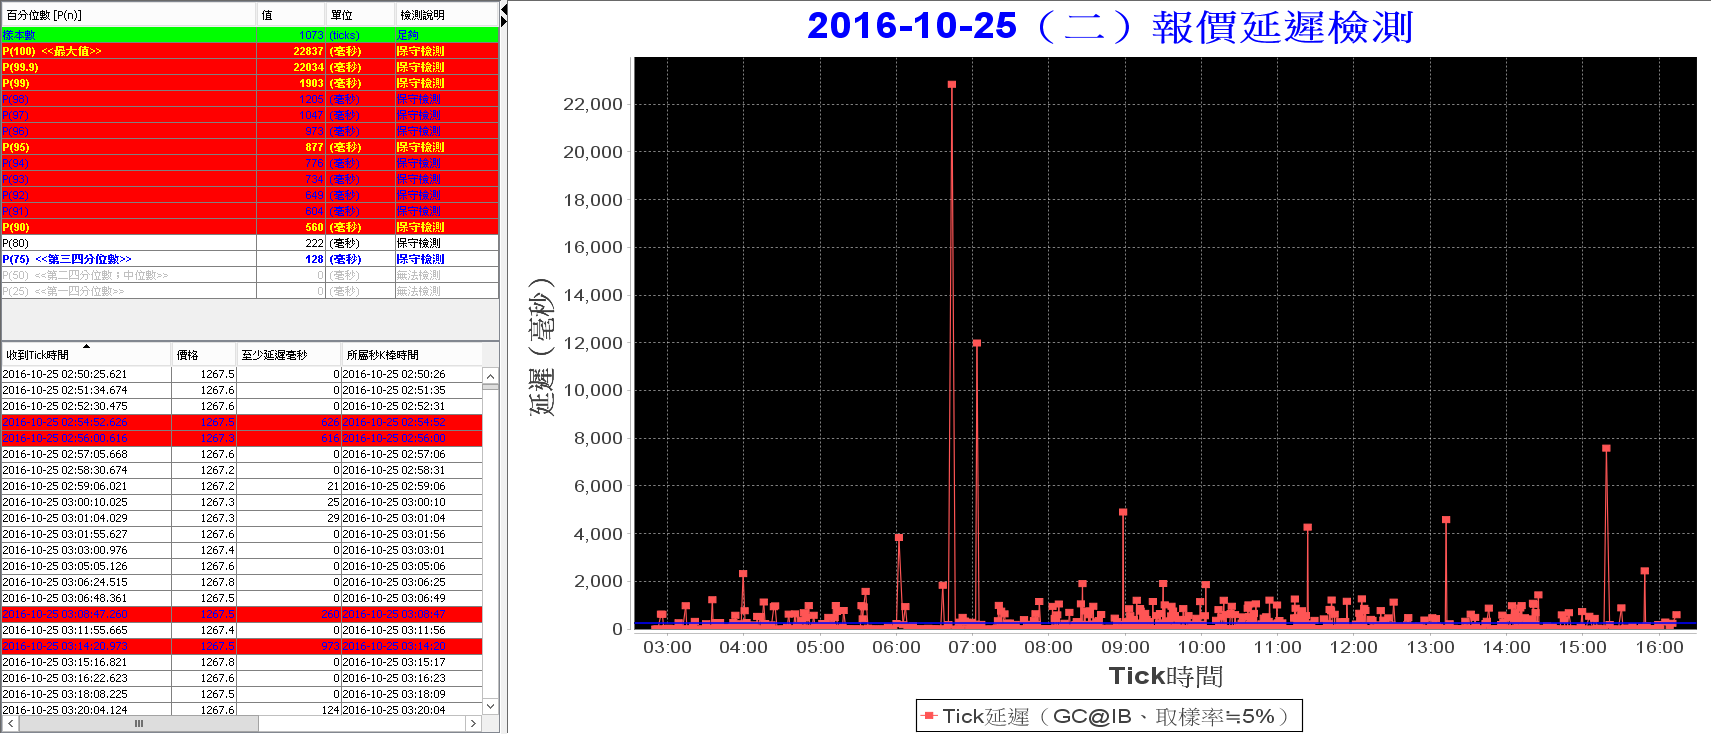Viewport: 1712px width, 734px height.
Task: Select the P(91) percentile row
Action: [x=250, y=211]
